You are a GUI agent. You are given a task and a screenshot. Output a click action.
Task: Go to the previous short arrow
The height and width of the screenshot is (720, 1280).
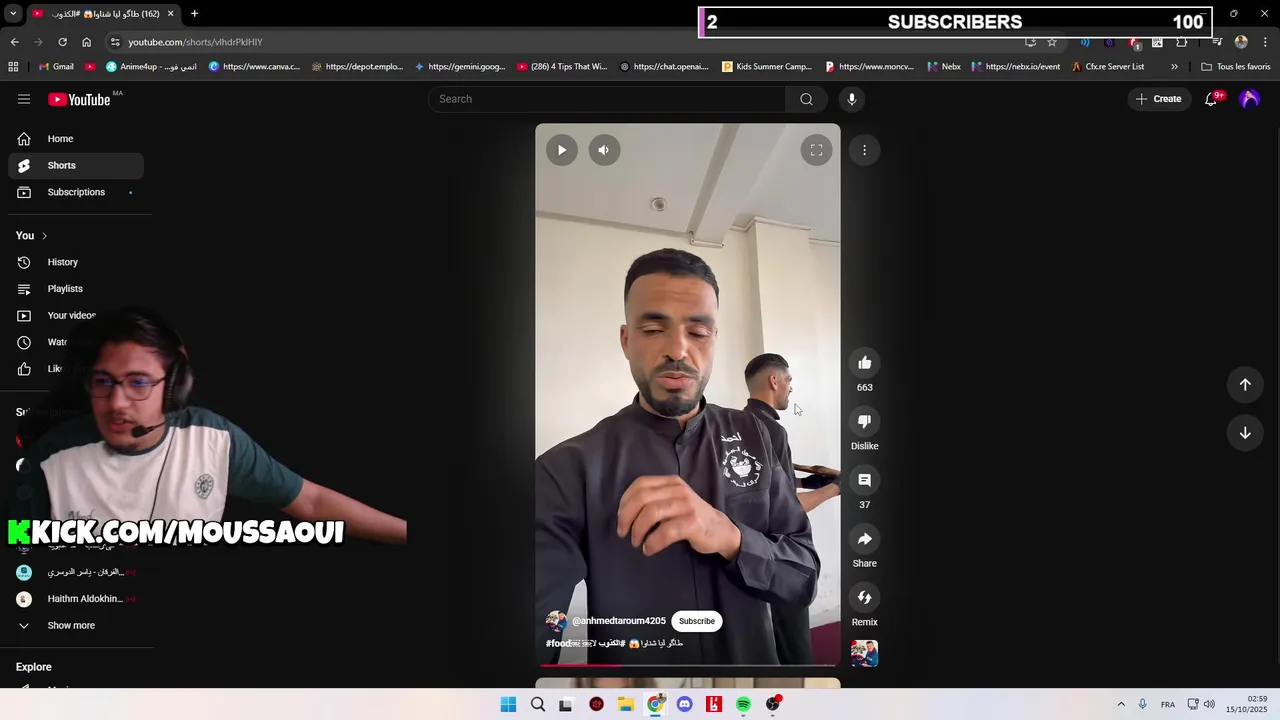click(x=1245, y=385)
